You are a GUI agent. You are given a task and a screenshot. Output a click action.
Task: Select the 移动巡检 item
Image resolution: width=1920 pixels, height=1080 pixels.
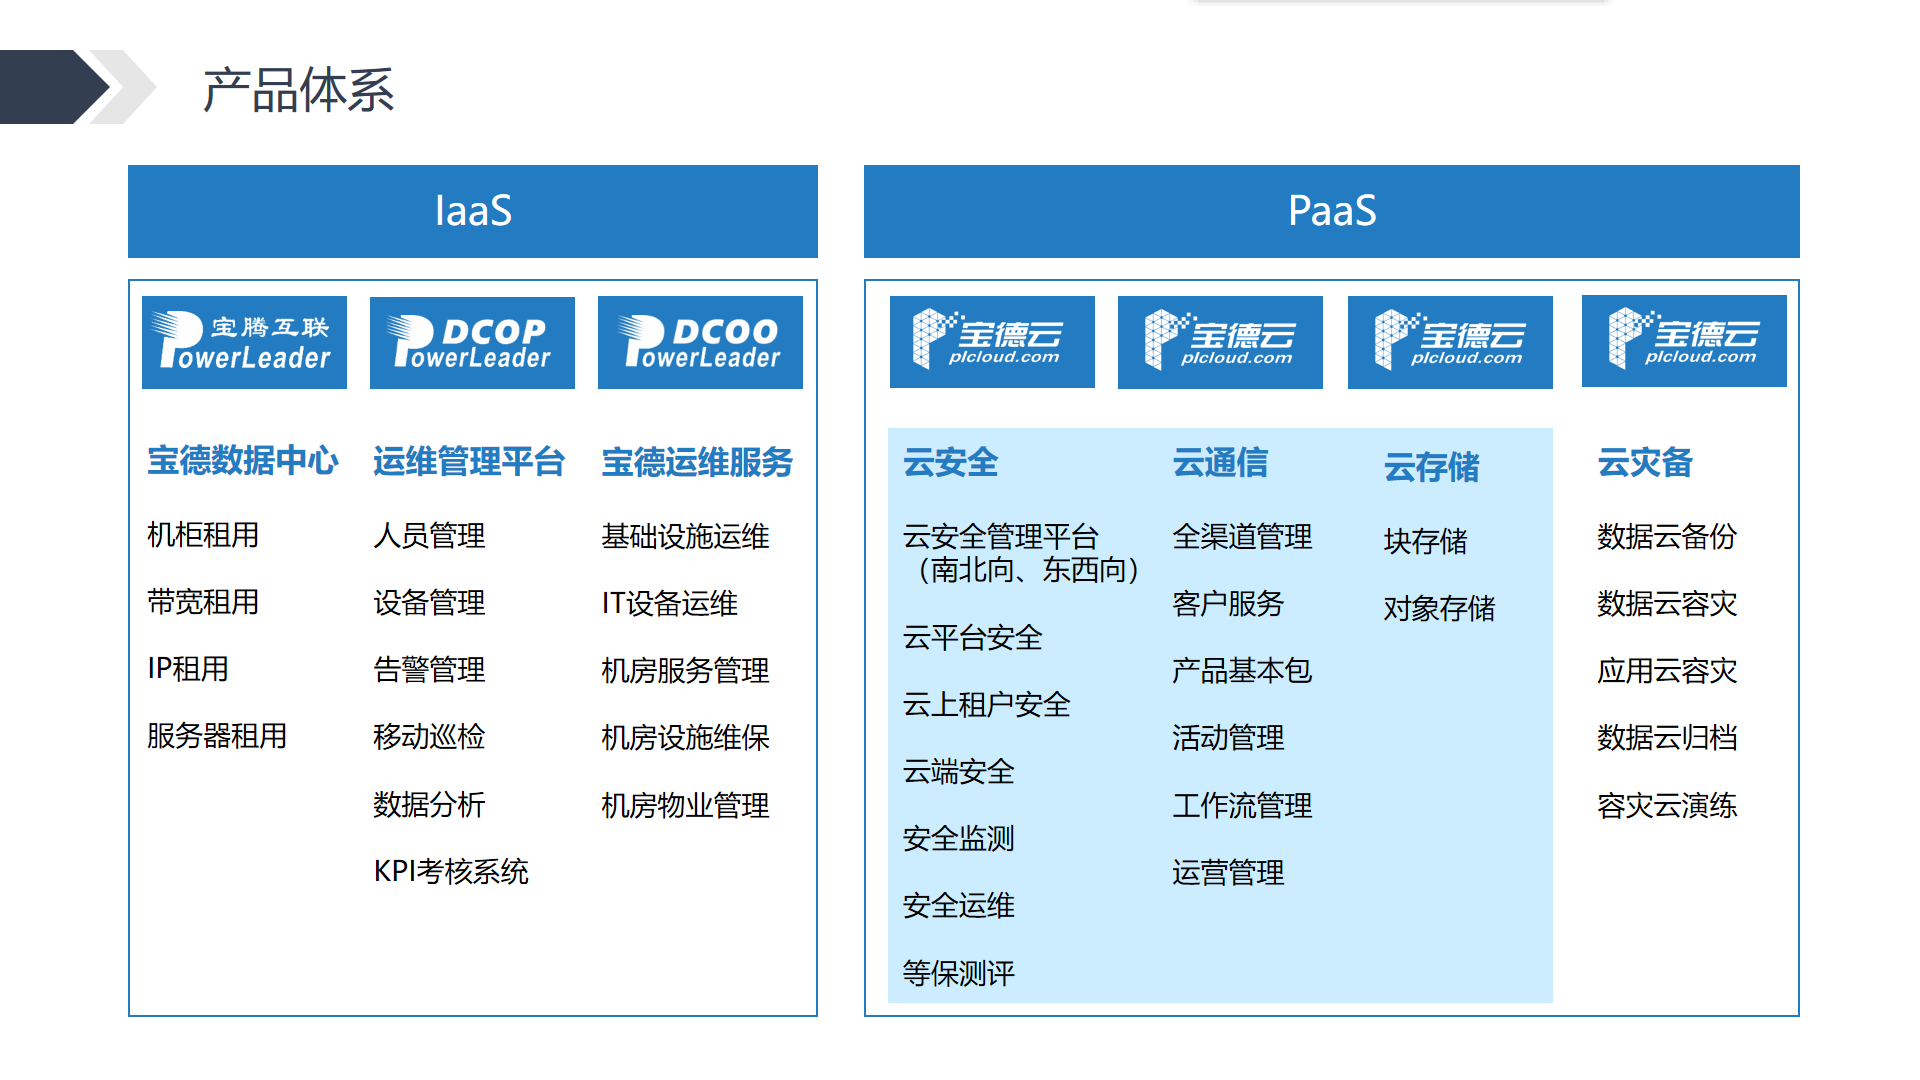pos(429,737)
